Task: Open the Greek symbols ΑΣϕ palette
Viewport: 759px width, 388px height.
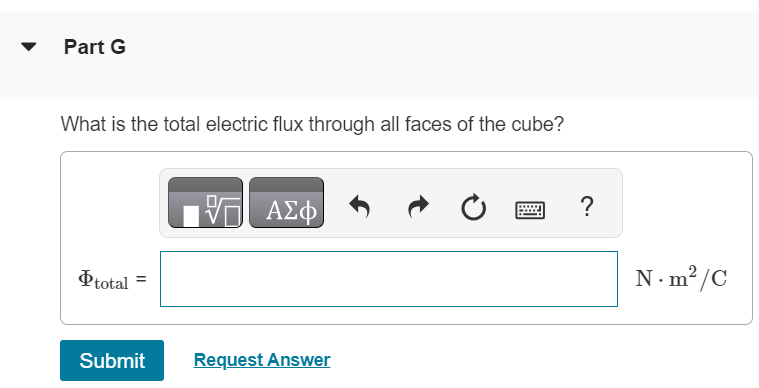Action: [287, 203]
